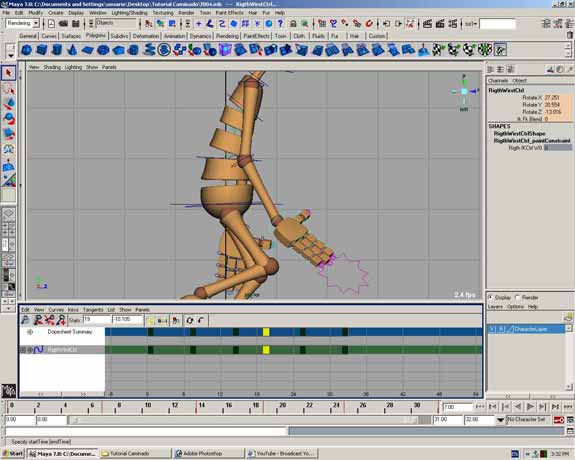
Task: Pick the Universal Manipulator tool
Action: [9, 149]
